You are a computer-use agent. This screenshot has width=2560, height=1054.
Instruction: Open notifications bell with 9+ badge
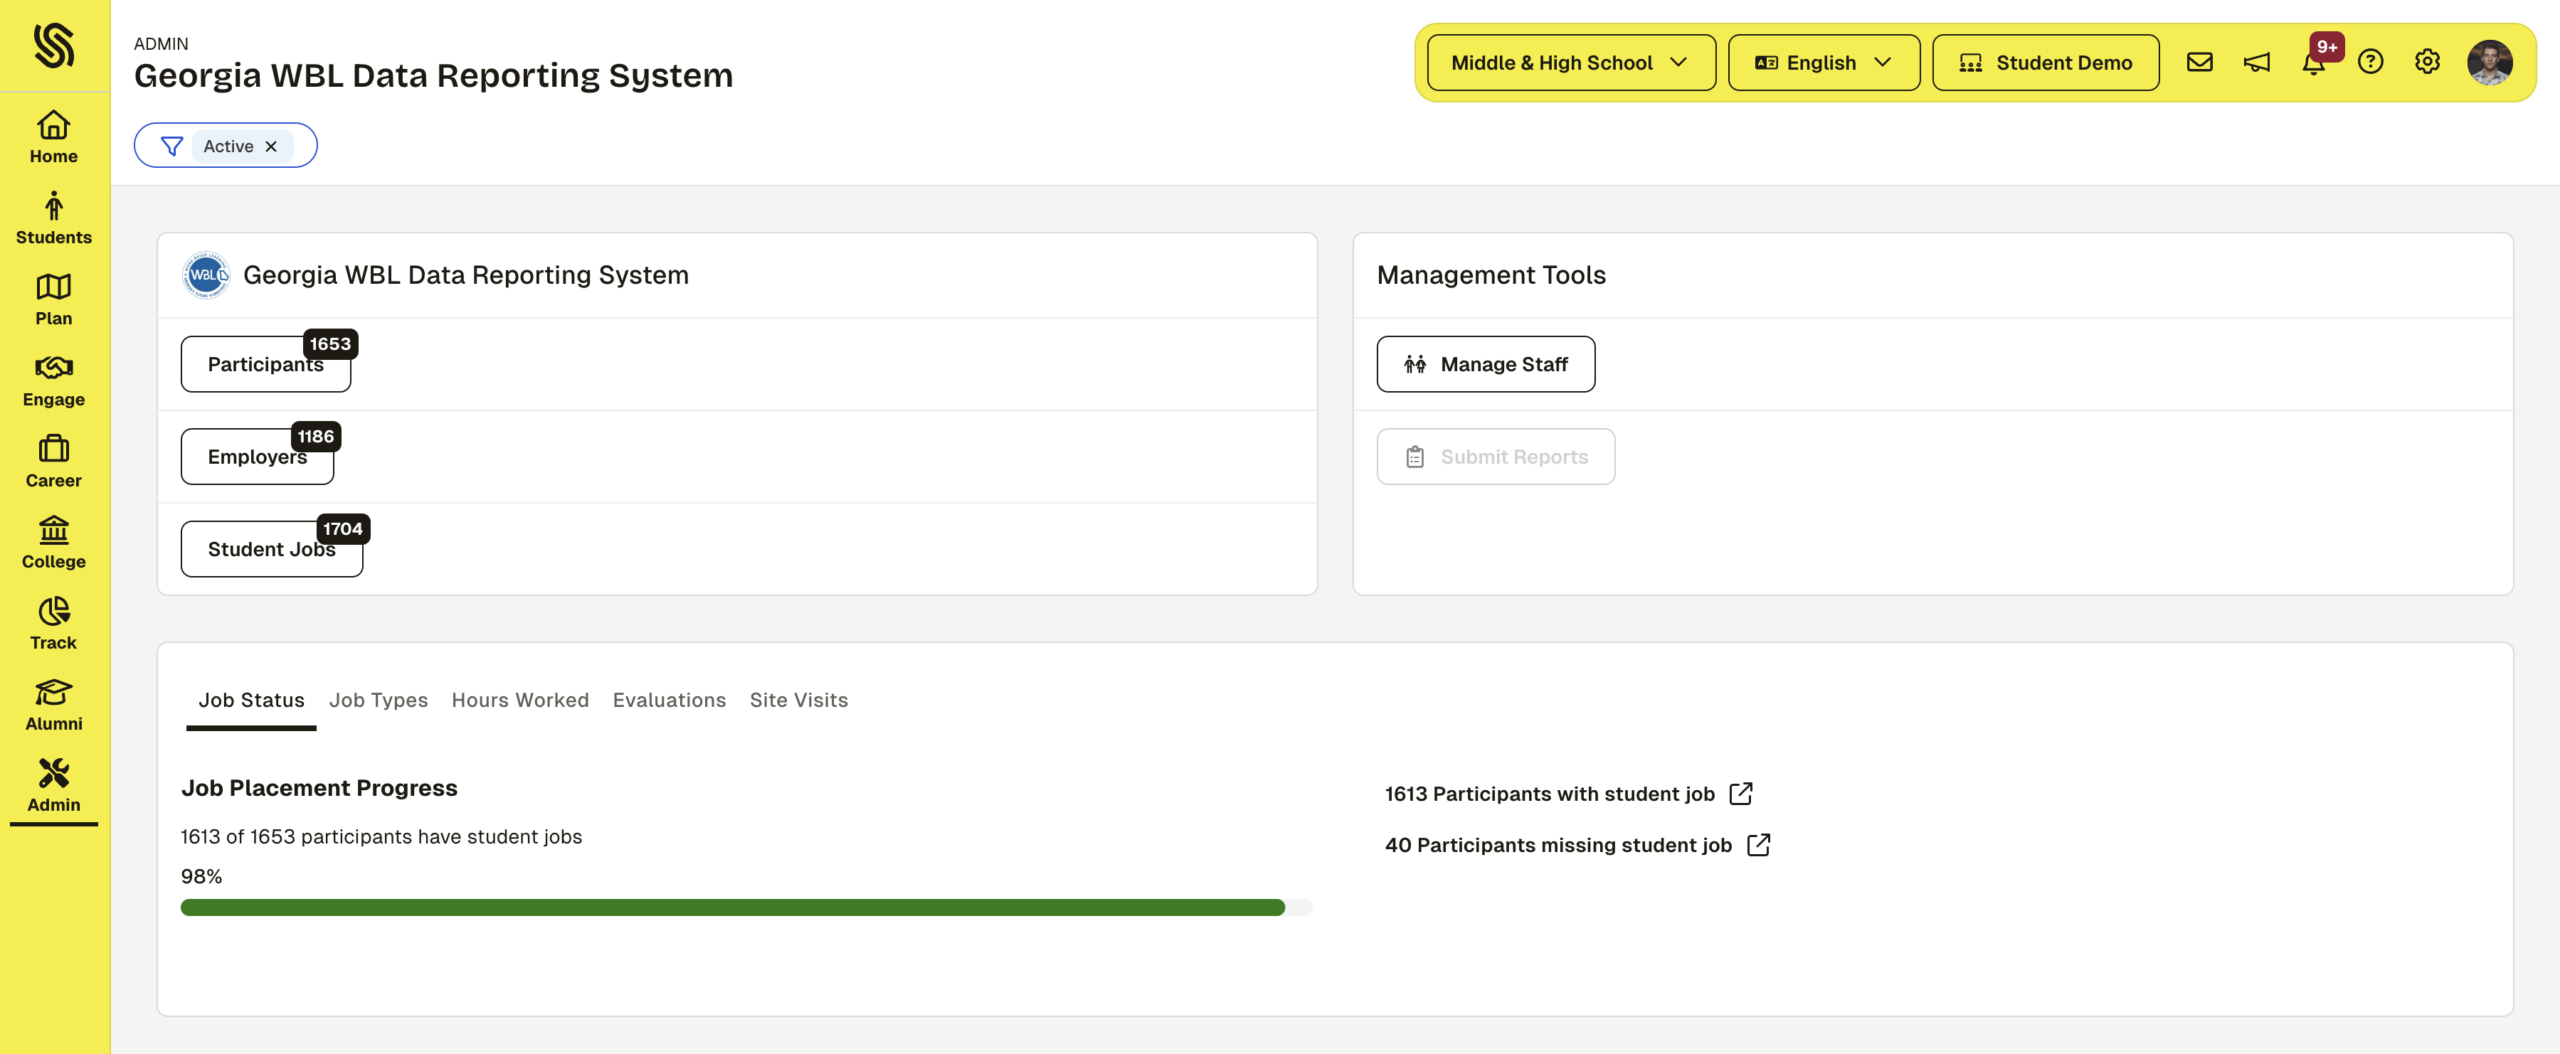pos(2313,63)
